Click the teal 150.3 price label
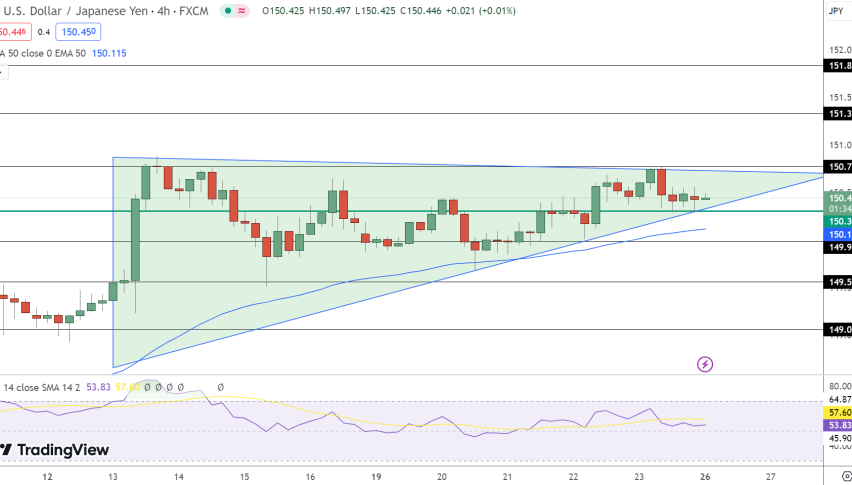852x485 pixels. 838,221
